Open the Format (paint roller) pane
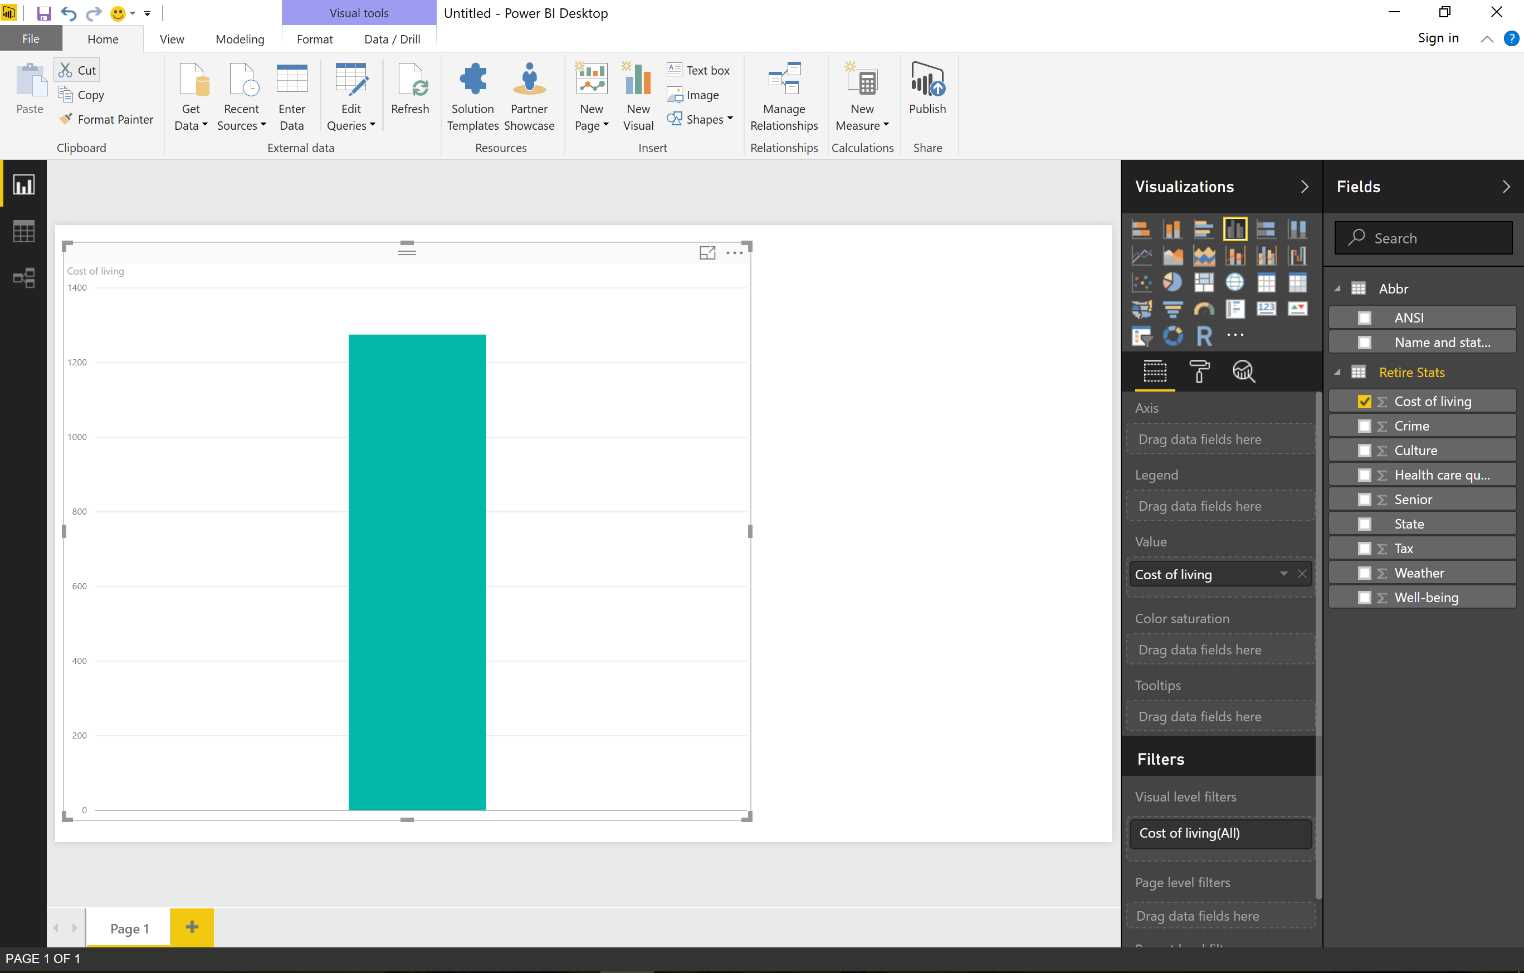Screen dimensions: 1524x973 [1199, 371]
